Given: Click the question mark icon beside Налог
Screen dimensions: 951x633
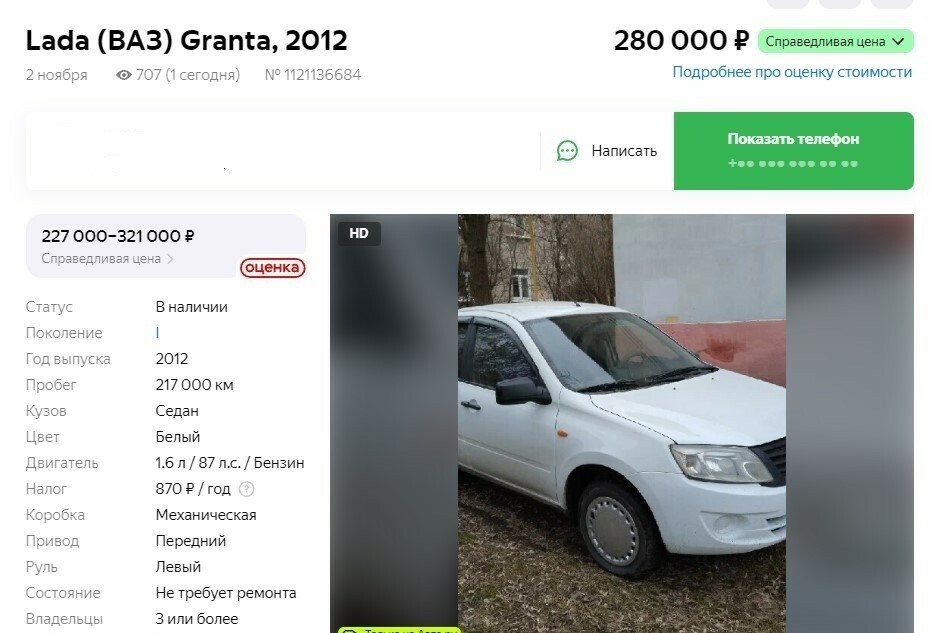Looking at the screenshot, I should pos(246,489).
